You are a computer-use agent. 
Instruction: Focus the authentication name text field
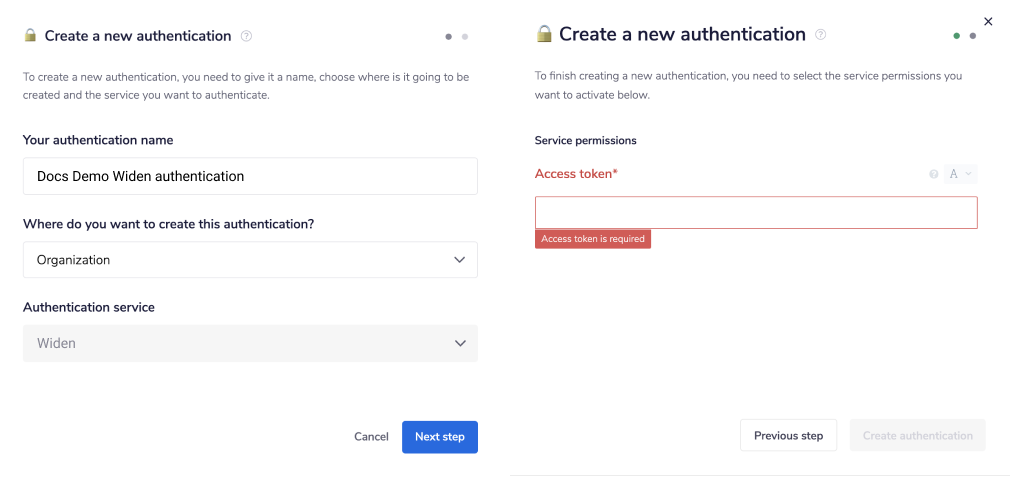[x=250, y=176]
